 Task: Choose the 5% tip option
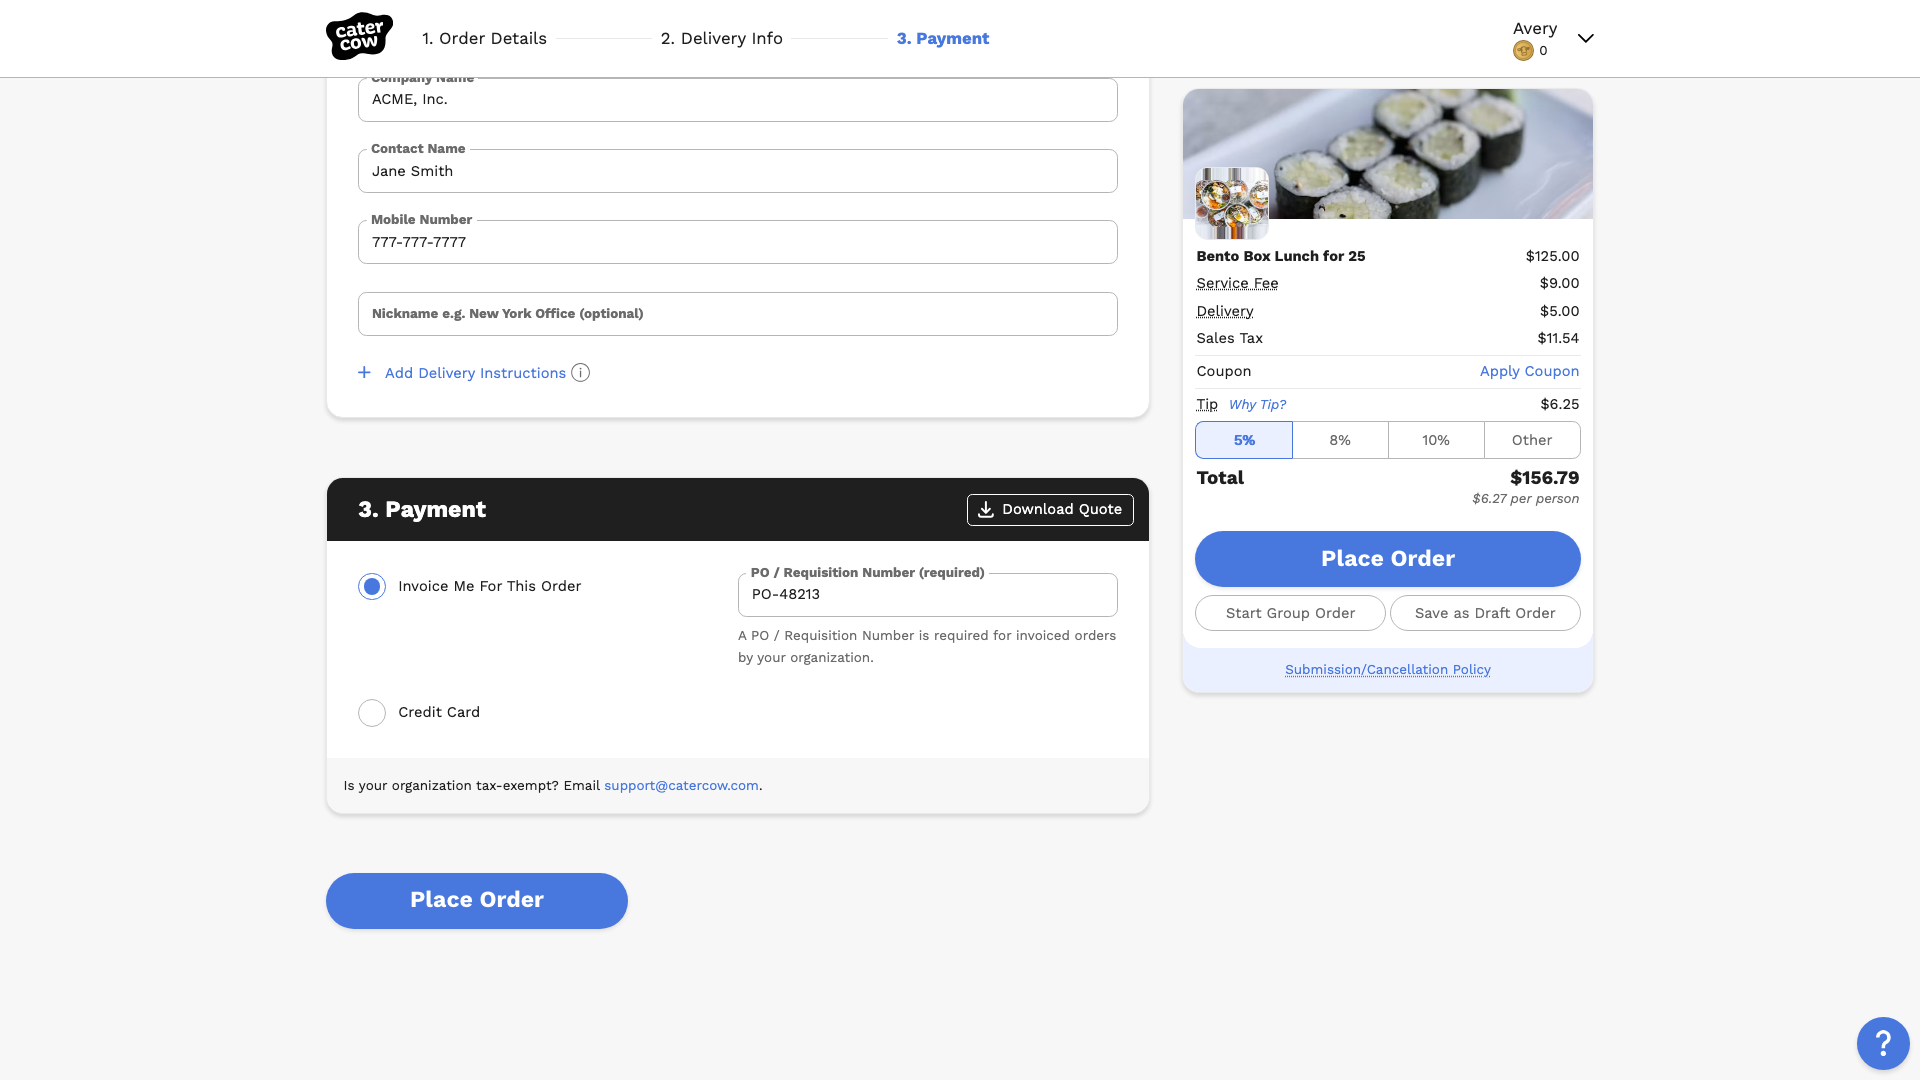1244,440
